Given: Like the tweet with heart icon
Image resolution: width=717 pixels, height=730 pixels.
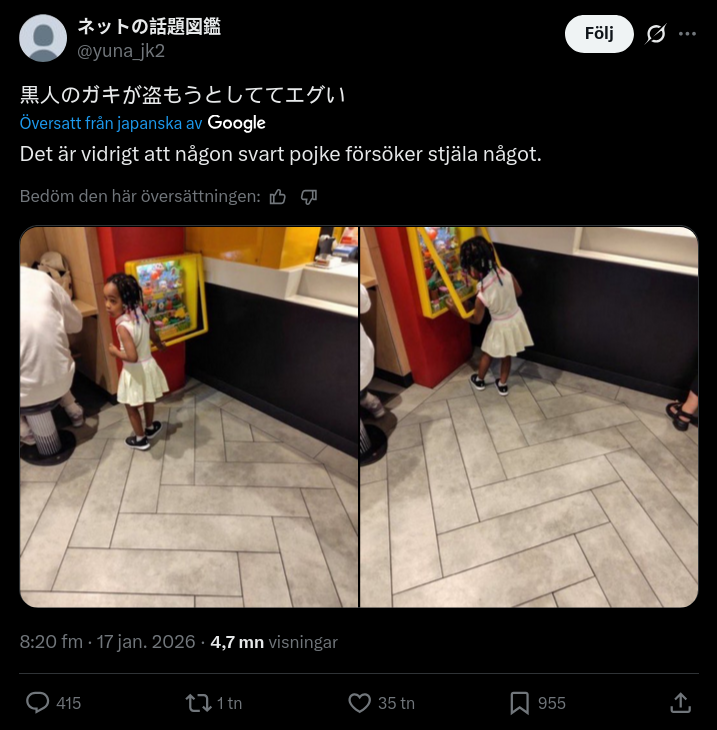Looking at the screenshot, I should point(359,703).
